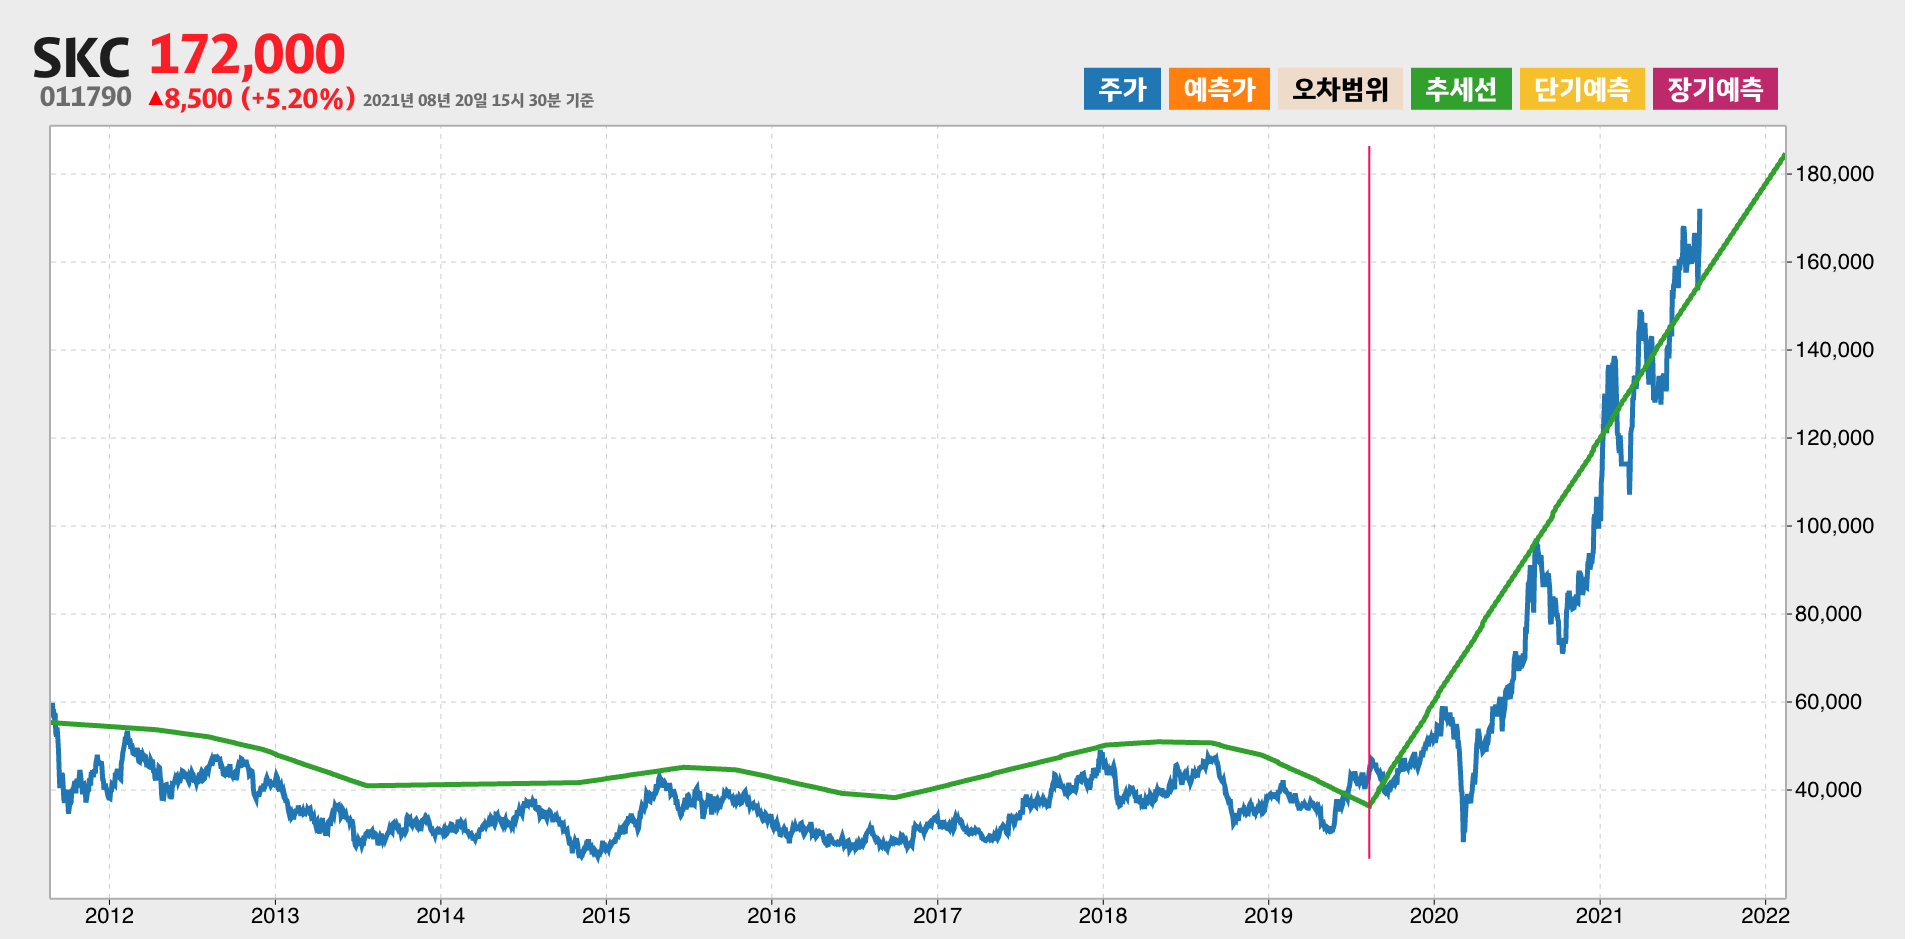
Task: Click the blue price line peak in 2021
Action: coord(1700,212)
